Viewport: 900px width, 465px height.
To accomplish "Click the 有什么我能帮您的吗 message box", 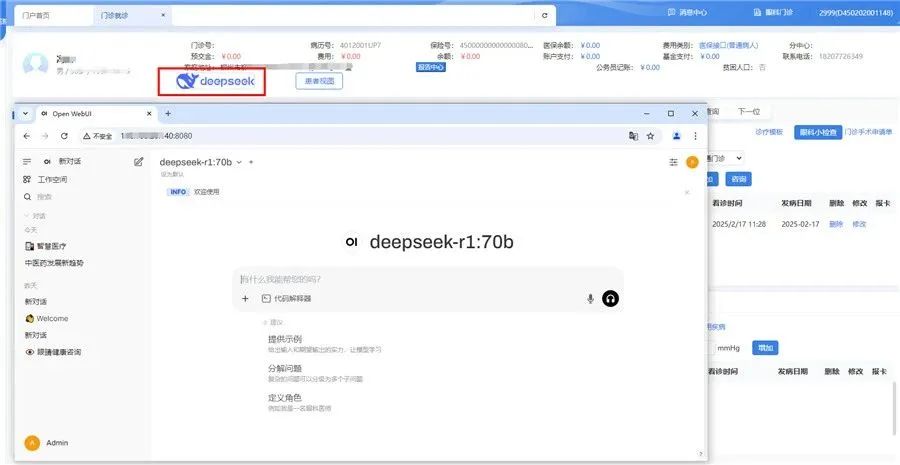I will (428, 280).
